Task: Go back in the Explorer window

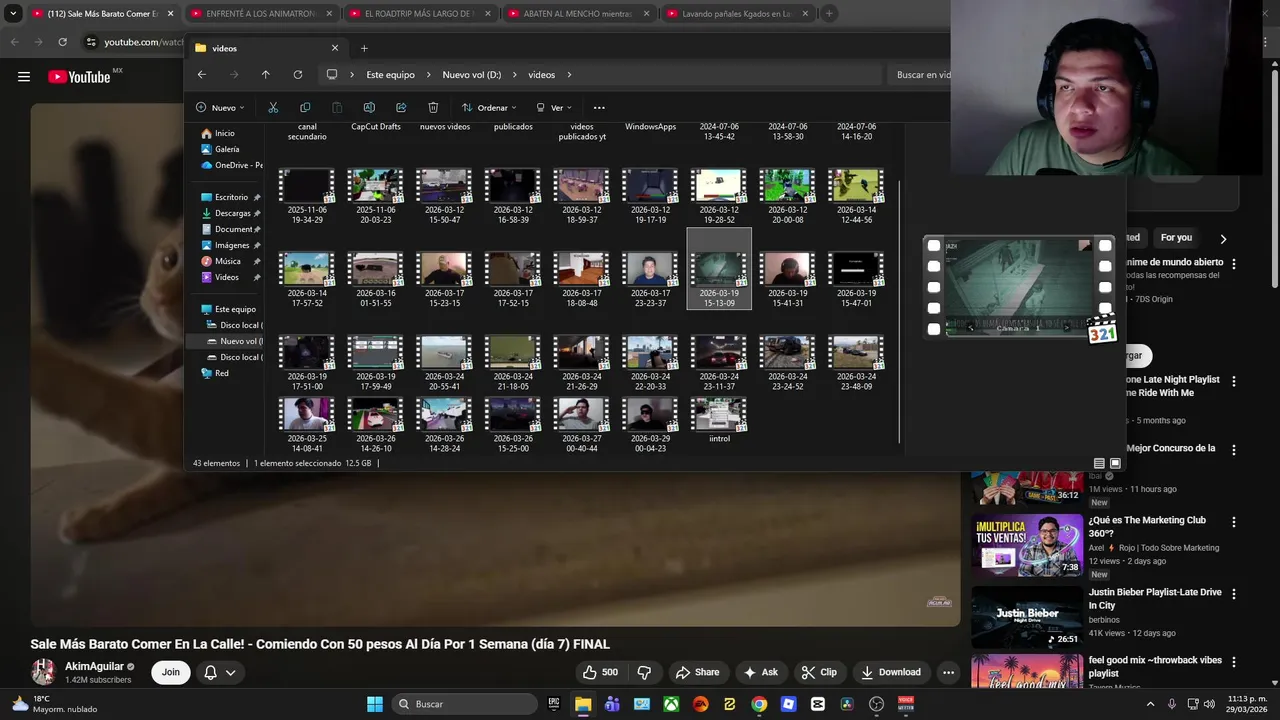Action: pos(202,75)
